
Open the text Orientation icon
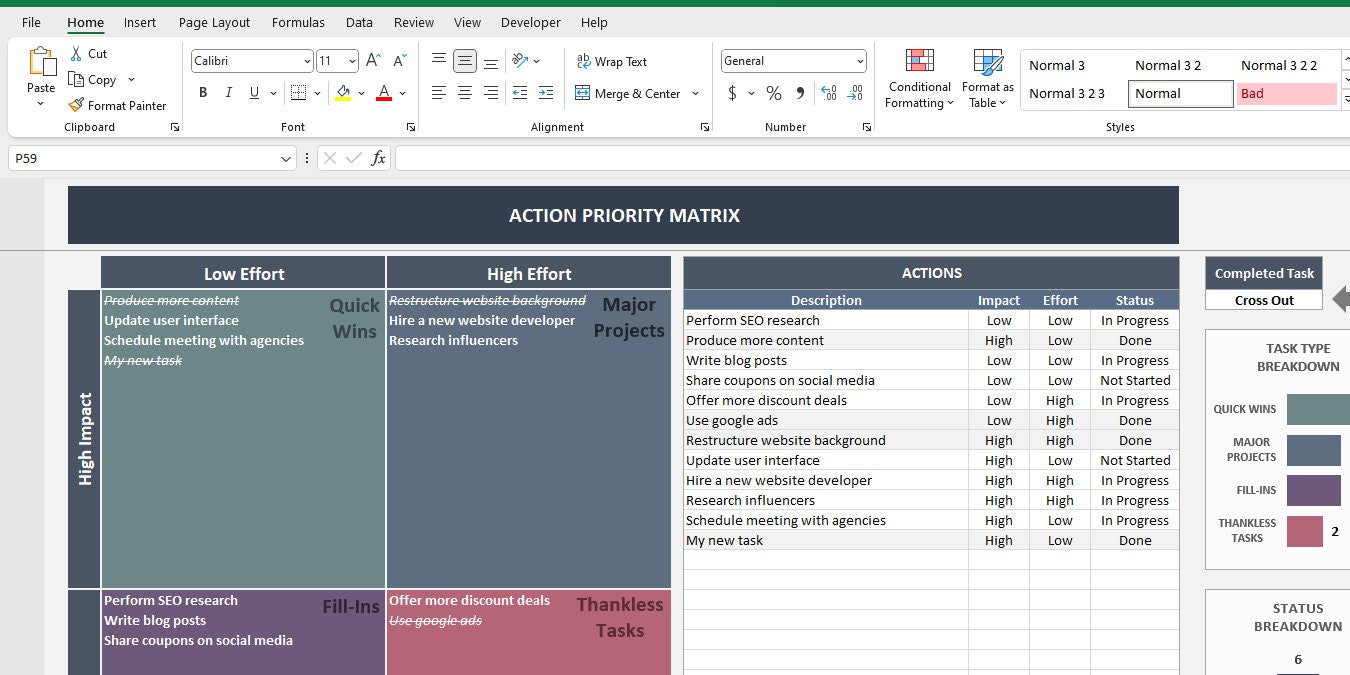pos(520,61)
